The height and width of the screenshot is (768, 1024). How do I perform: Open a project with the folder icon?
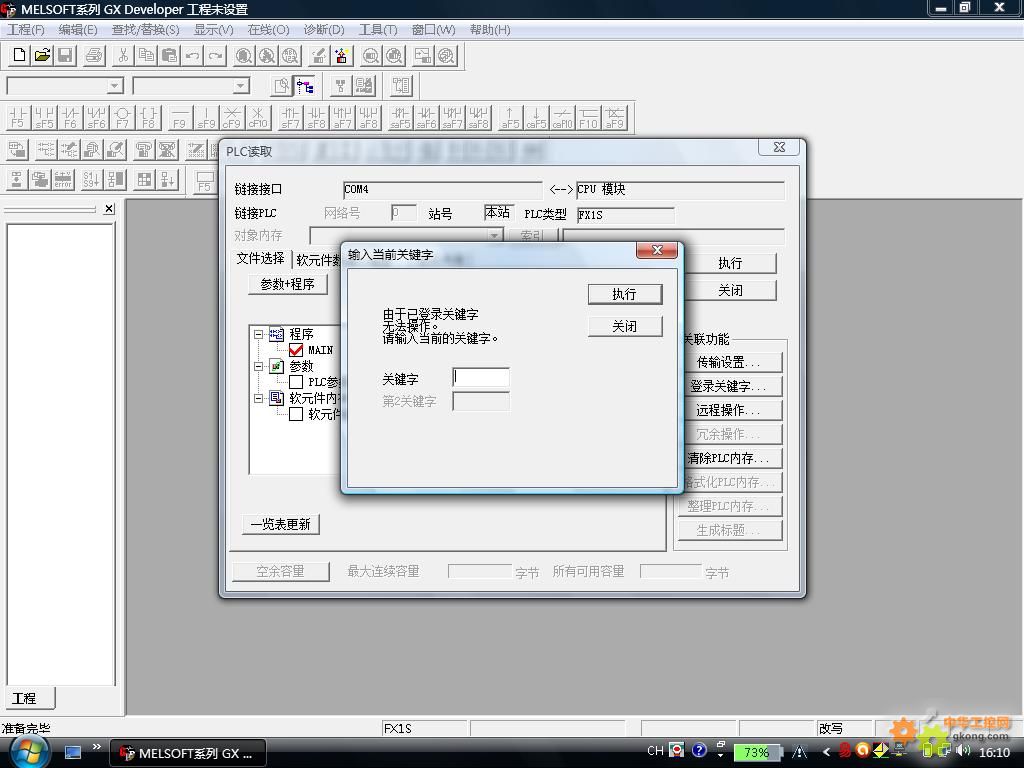click(x=42, y=56)
